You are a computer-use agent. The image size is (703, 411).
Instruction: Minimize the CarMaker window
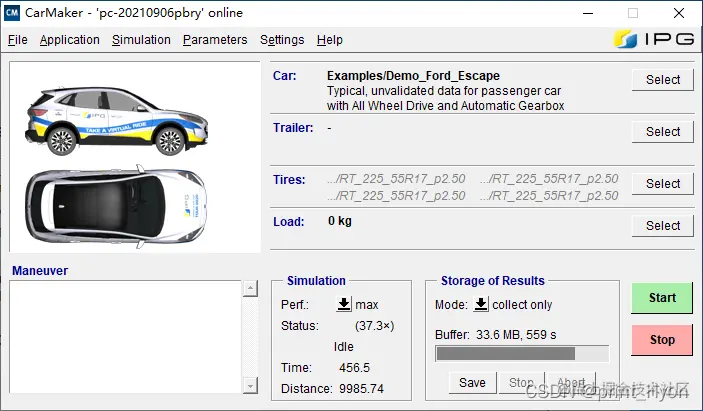tap(588, 13)
